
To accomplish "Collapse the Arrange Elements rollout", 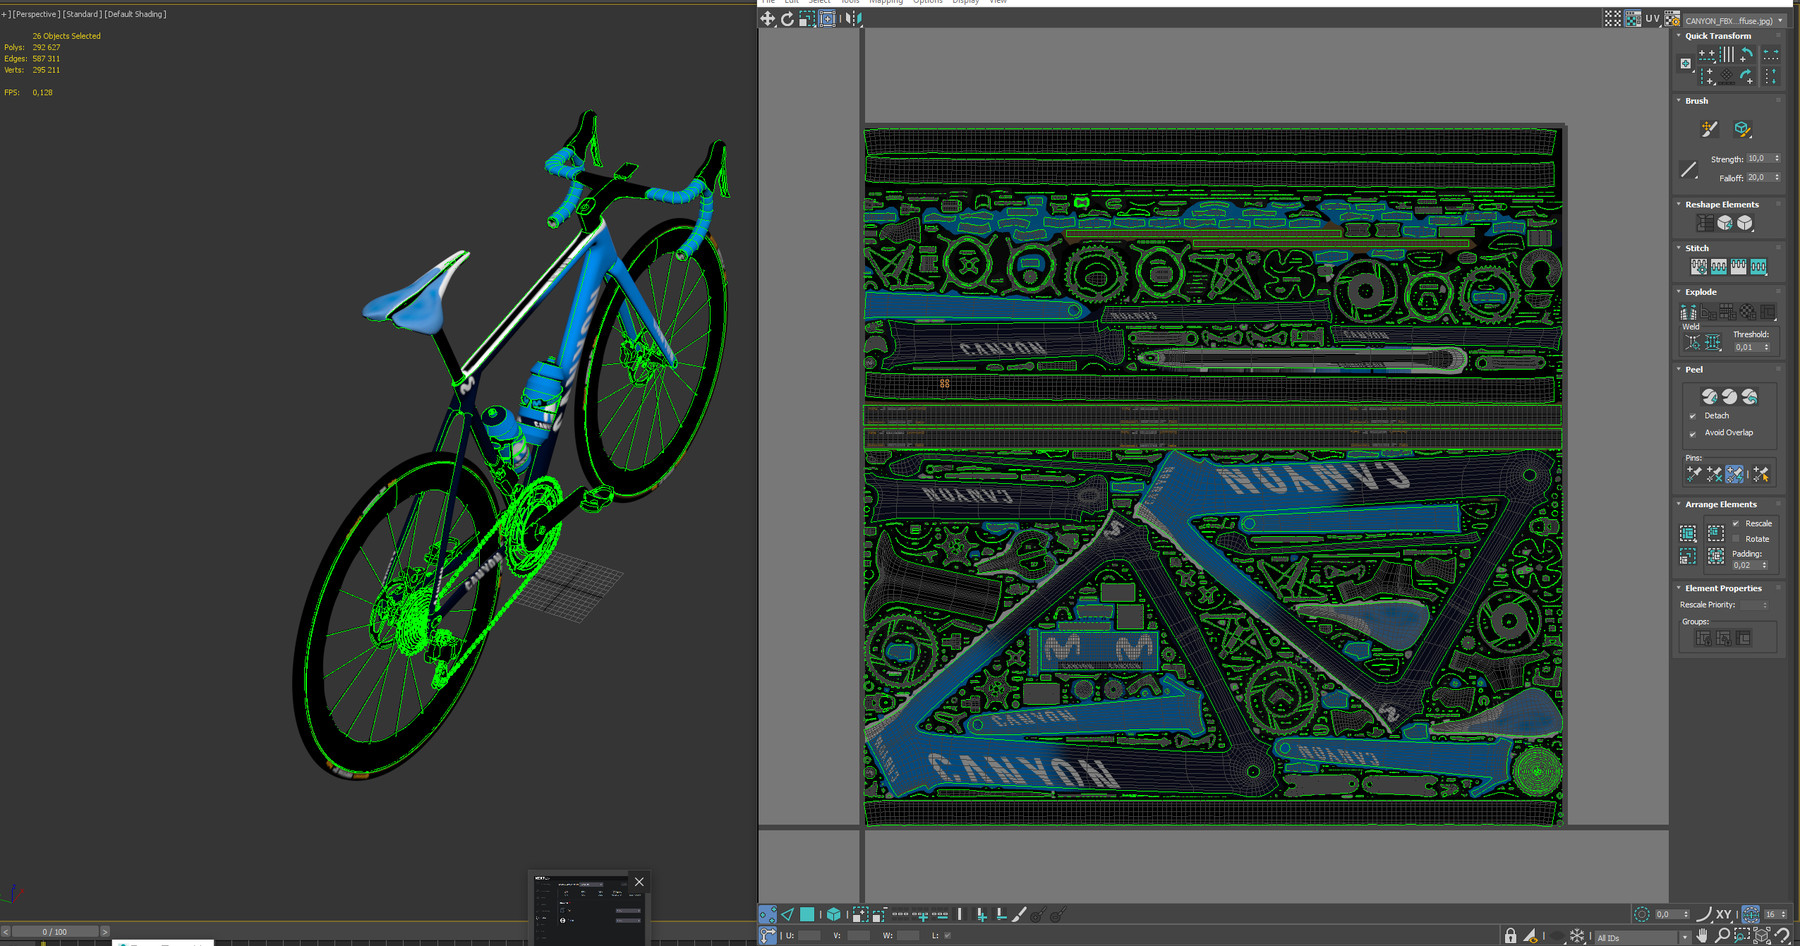I will click(x=1679, y=505).
